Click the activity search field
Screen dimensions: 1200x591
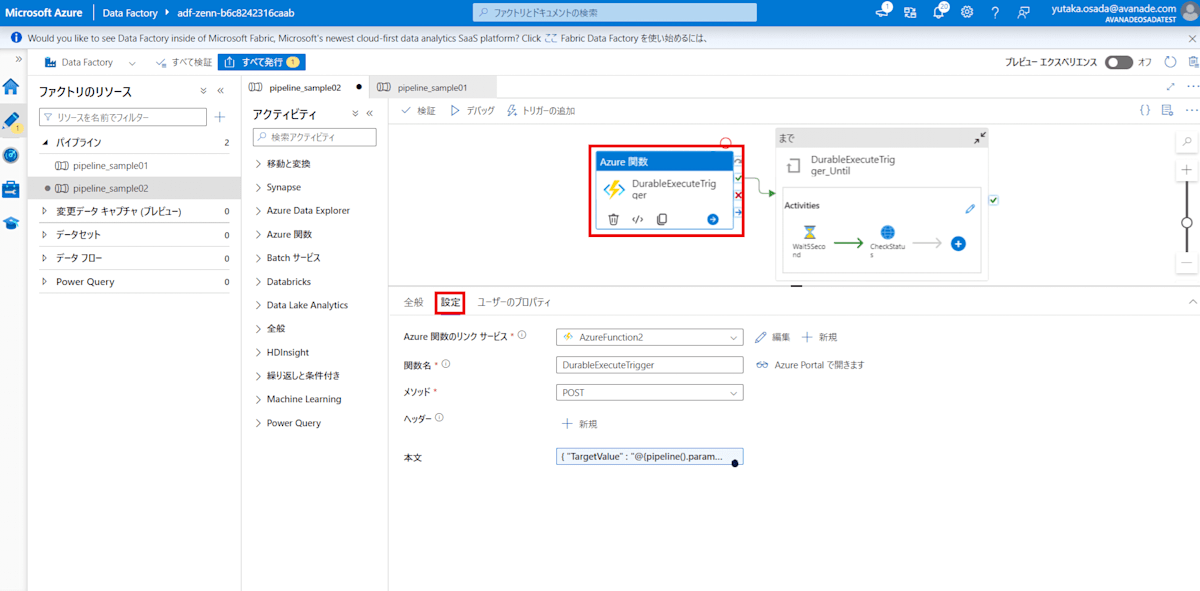[x=314, y=137]
